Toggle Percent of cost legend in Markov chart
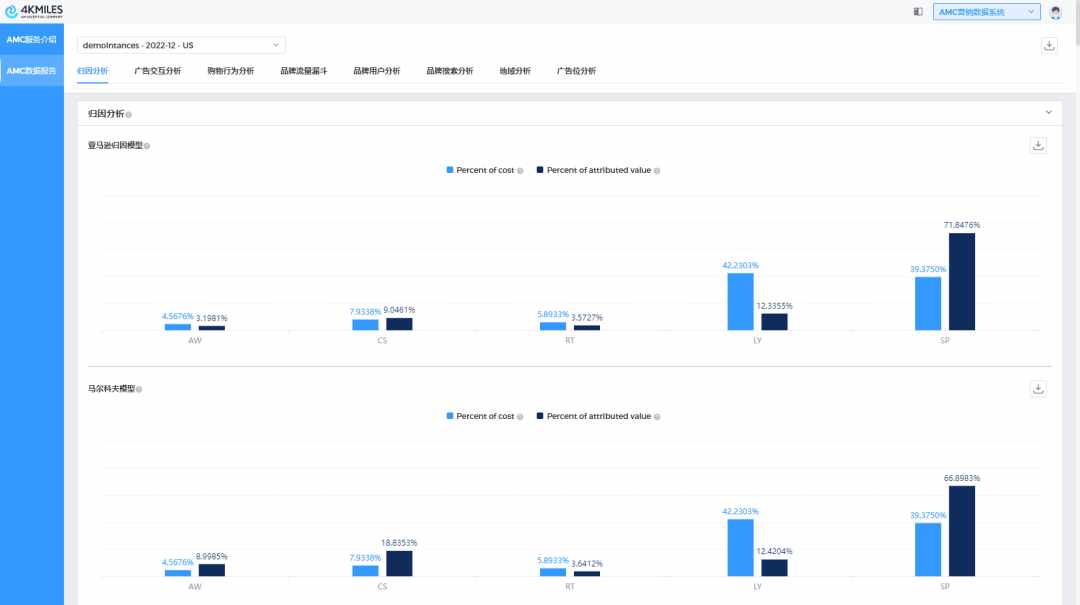 pos(480,416)
